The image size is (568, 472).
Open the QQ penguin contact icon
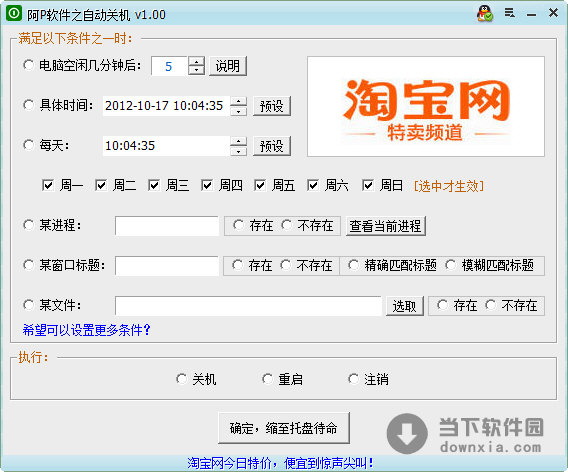[x=485, y=14]
